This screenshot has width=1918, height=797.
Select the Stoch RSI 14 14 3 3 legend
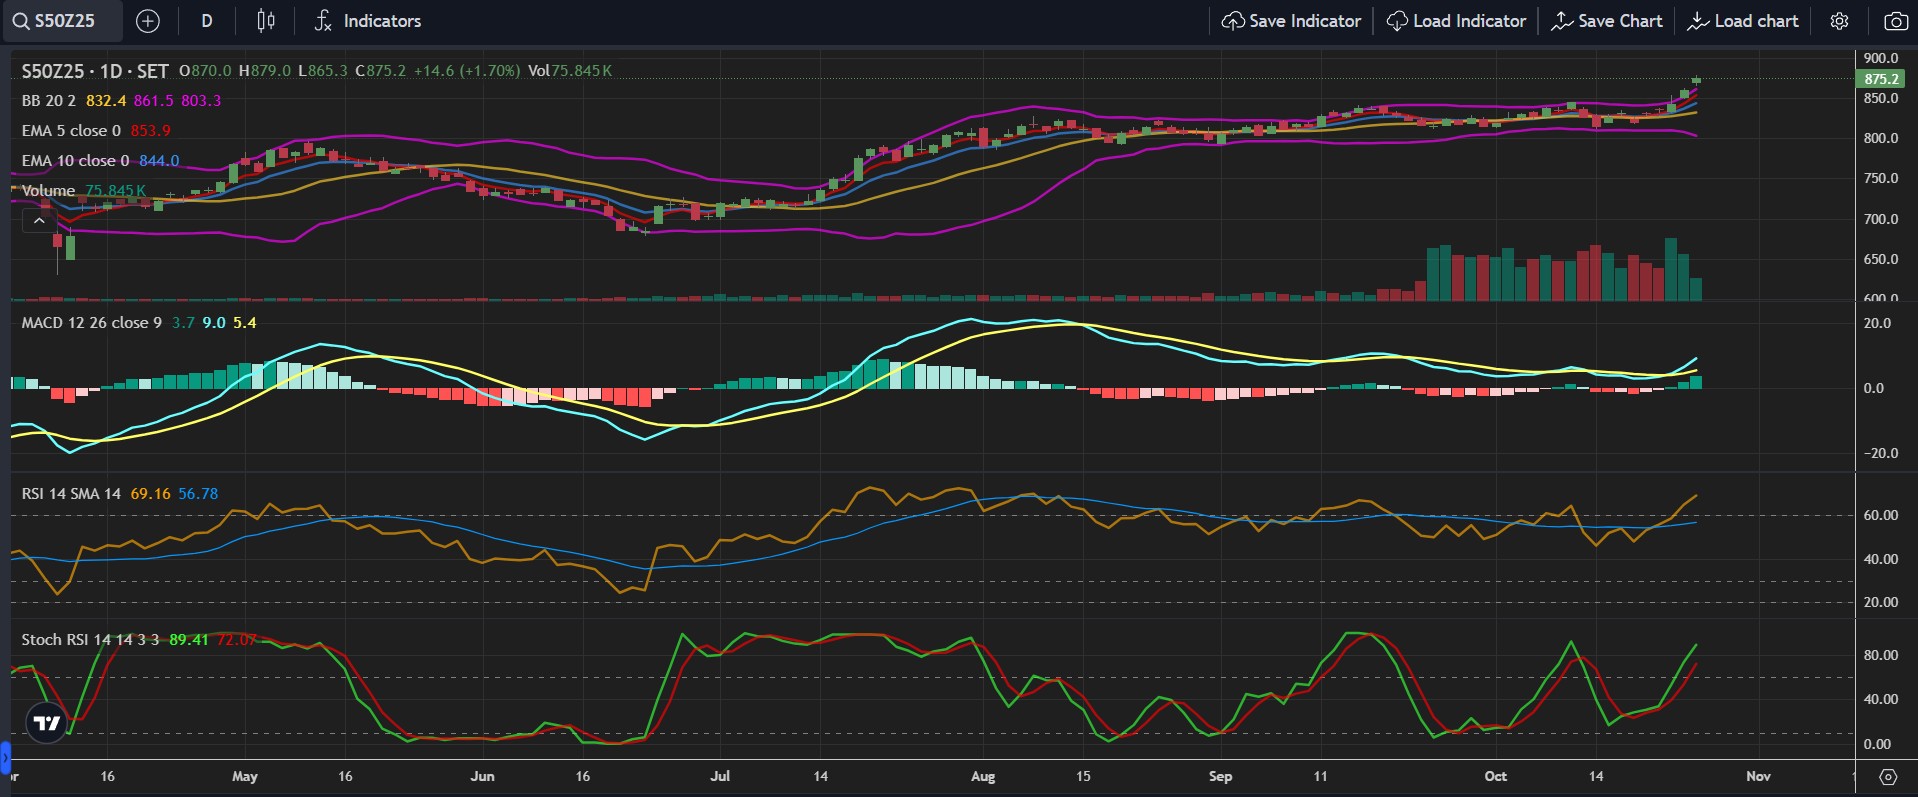click(90, 640)
